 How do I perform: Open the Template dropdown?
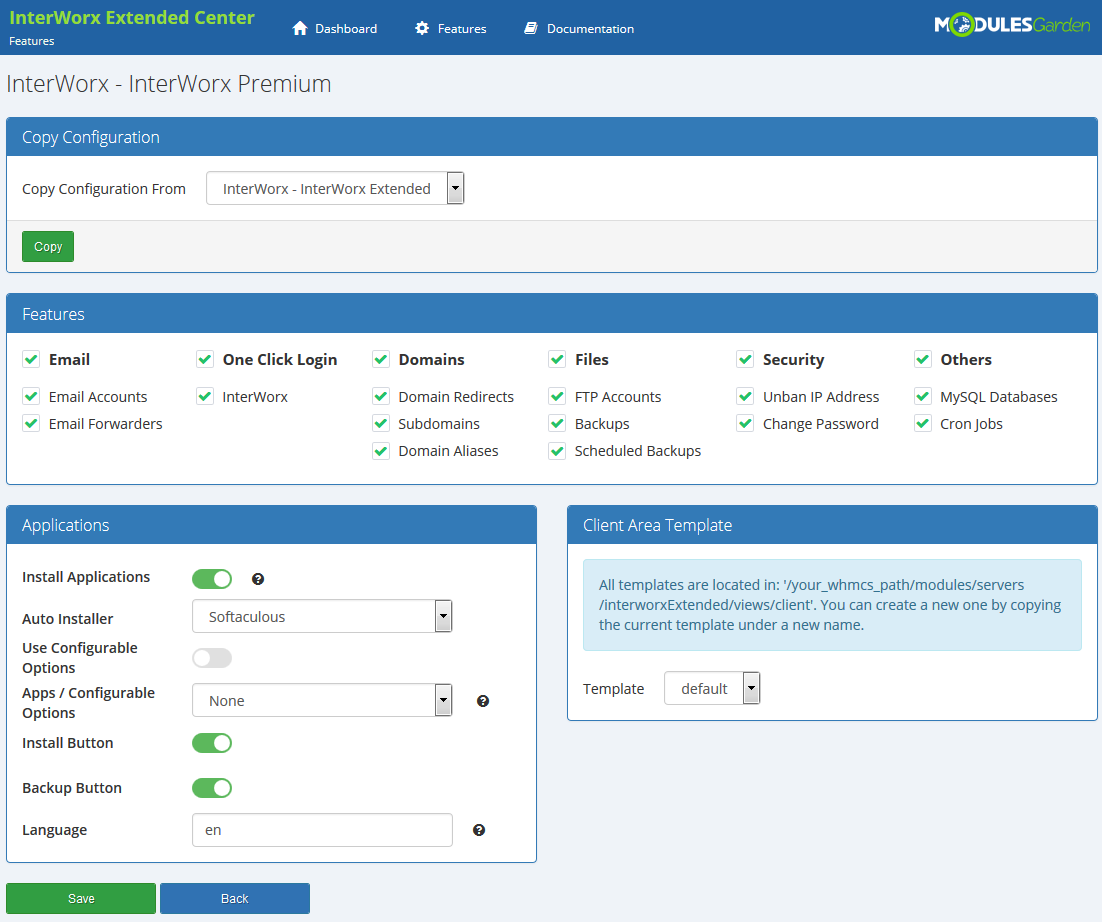pos(712,688)
